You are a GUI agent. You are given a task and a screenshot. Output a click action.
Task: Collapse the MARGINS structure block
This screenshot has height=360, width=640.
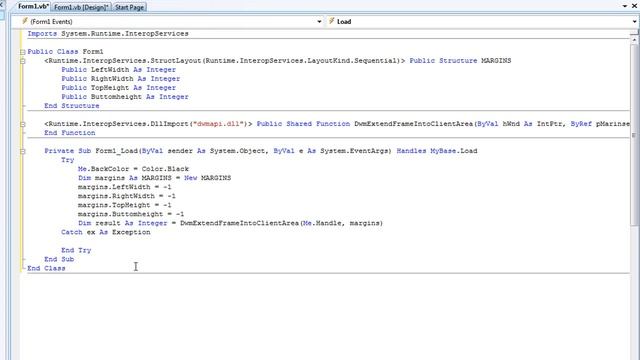pos(22,61)
